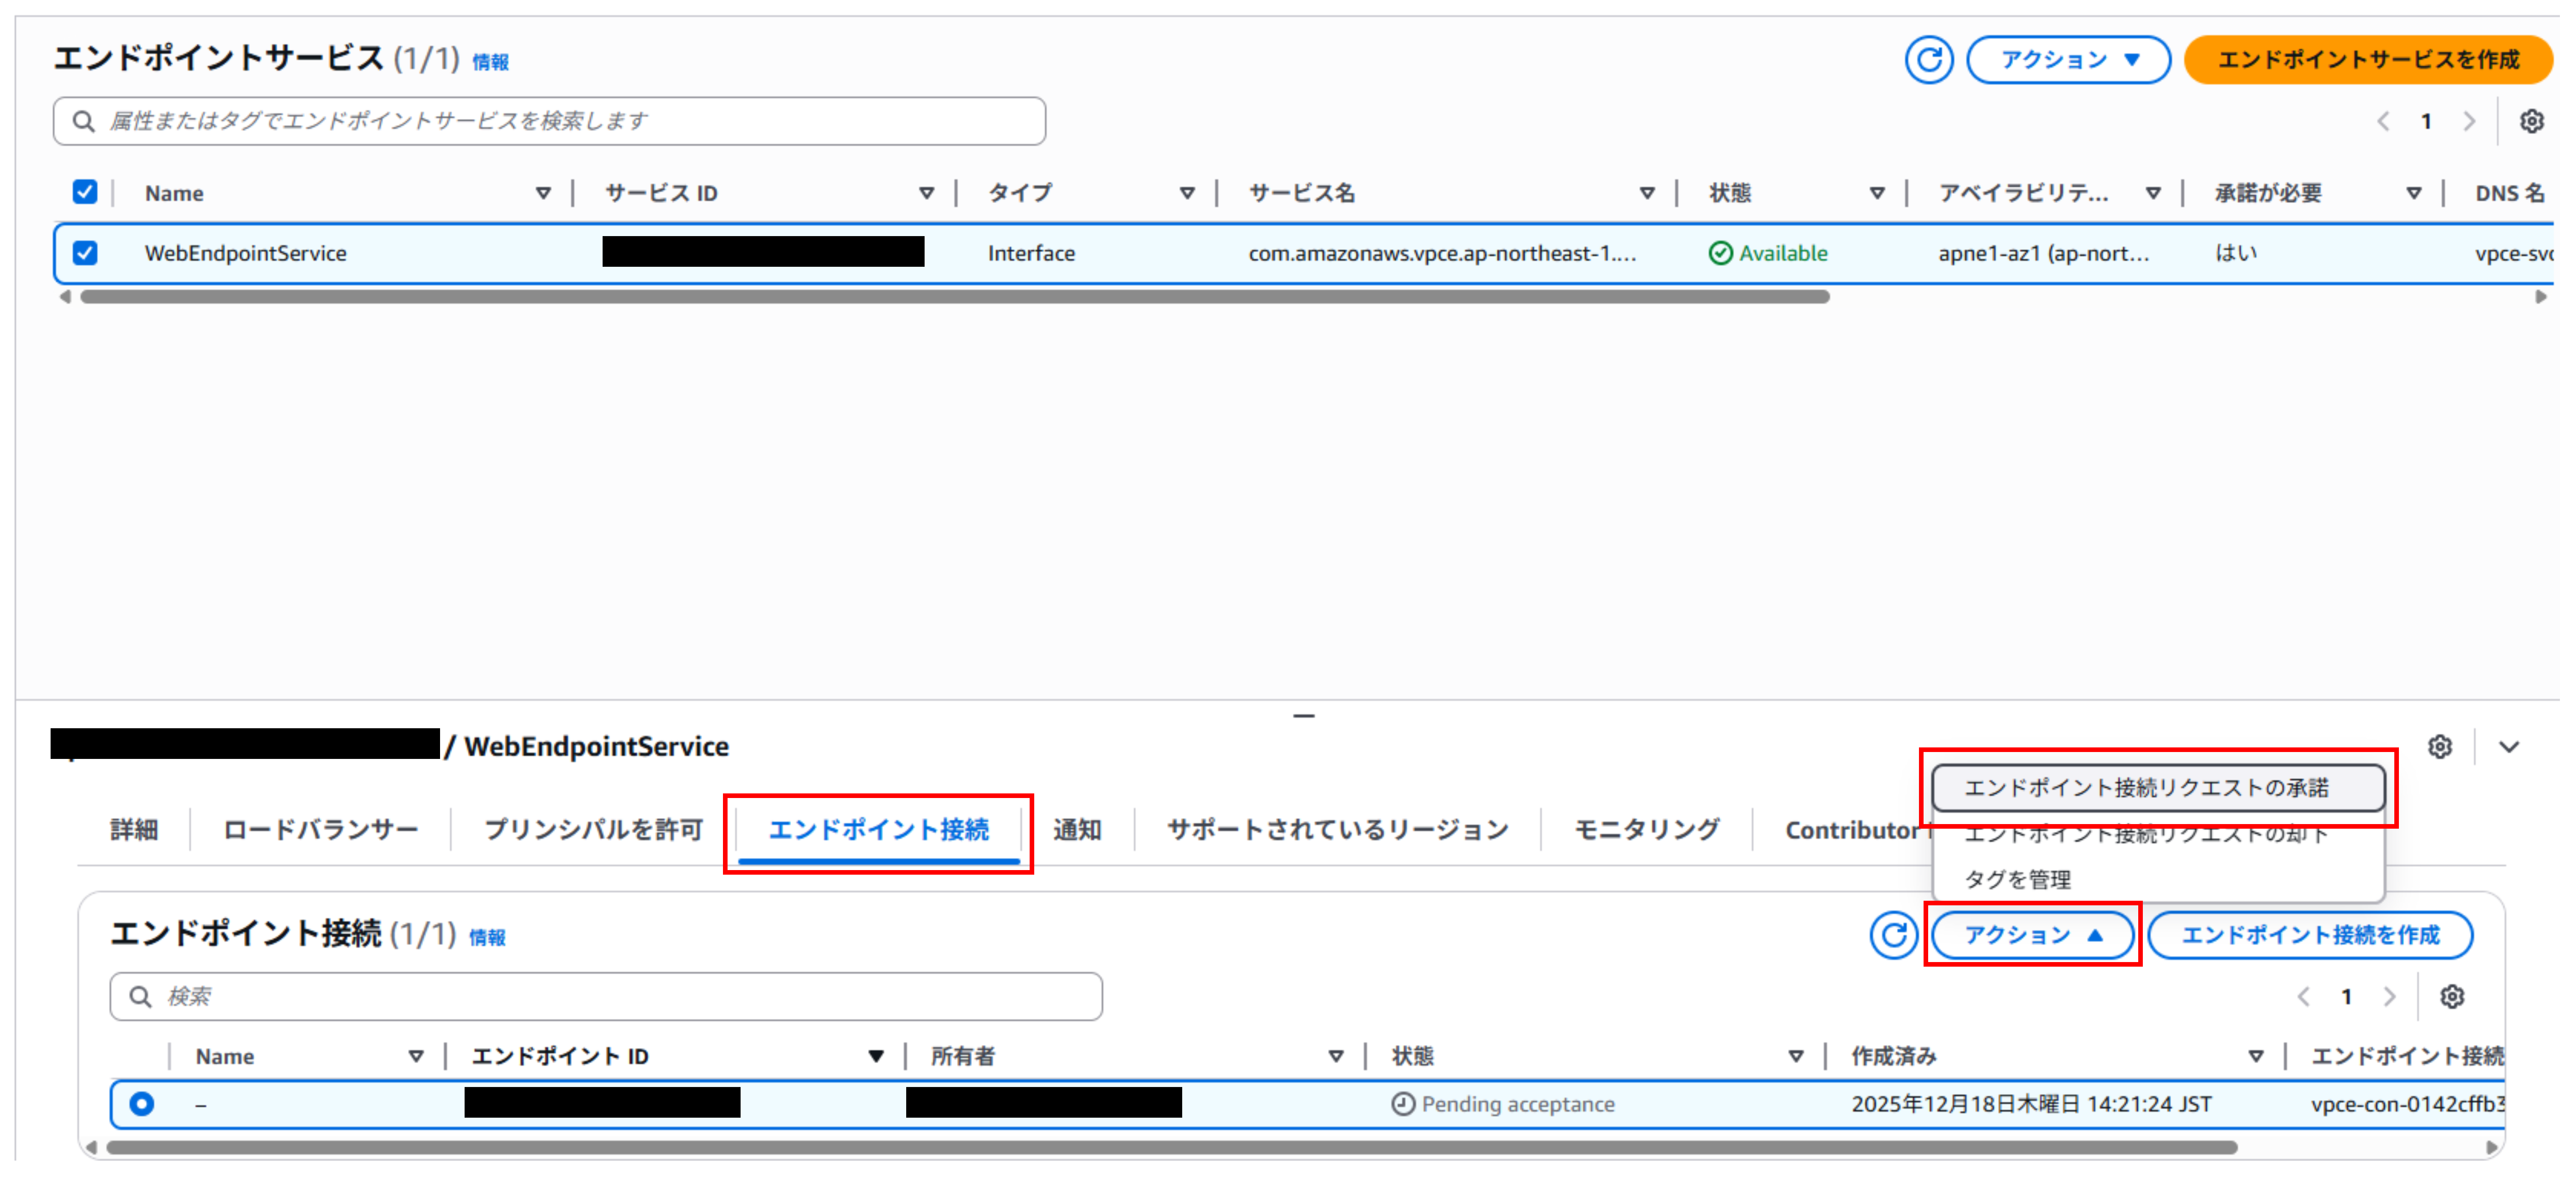Click the next-page chevron in endpoint services pagination
2576x1179 pixels.
coord(2470,121)
